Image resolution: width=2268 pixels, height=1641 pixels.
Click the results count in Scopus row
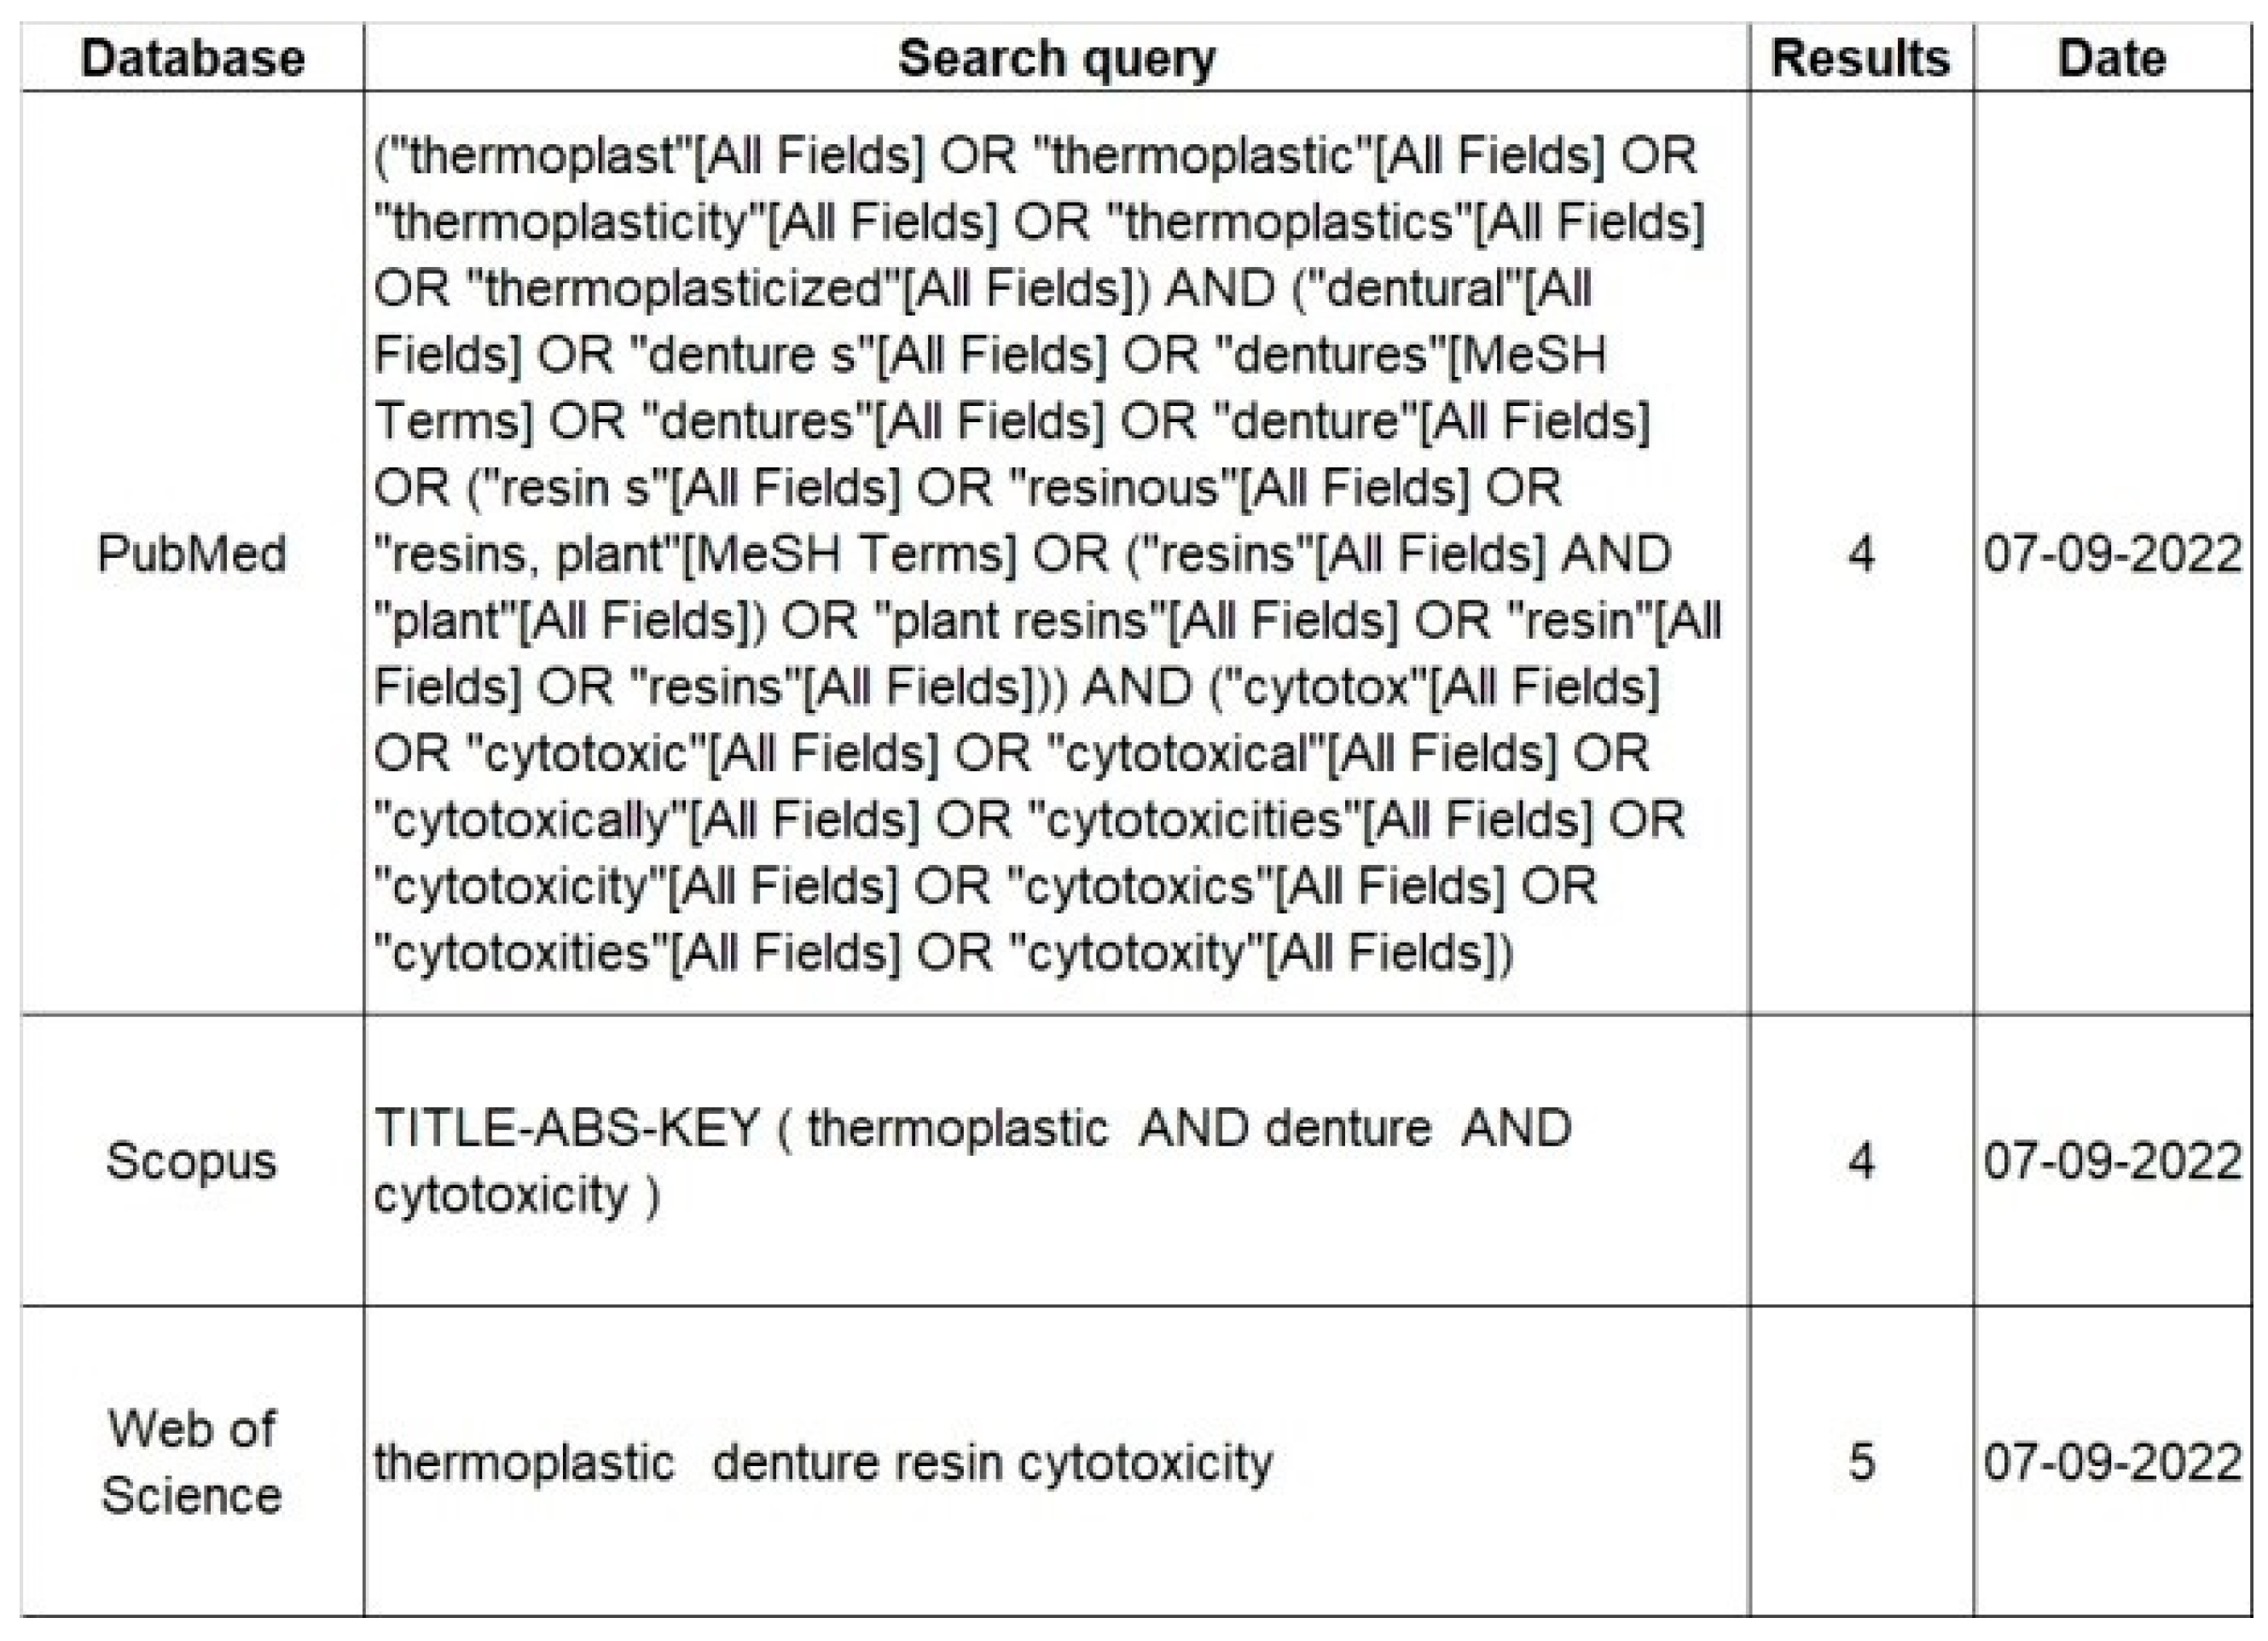pyautogui.click(x=1860, y=1161)
